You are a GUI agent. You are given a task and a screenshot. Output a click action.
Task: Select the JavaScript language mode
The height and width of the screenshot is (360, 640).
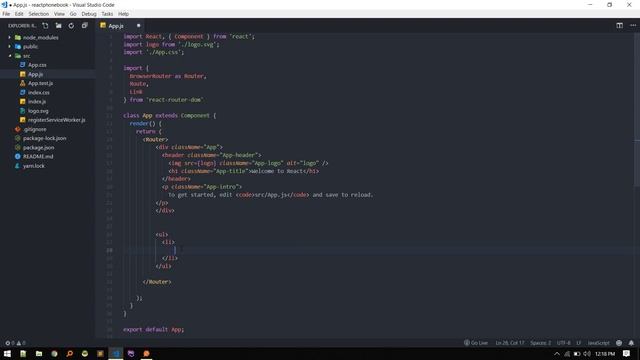pyautogui.click(x=598, y=343)
